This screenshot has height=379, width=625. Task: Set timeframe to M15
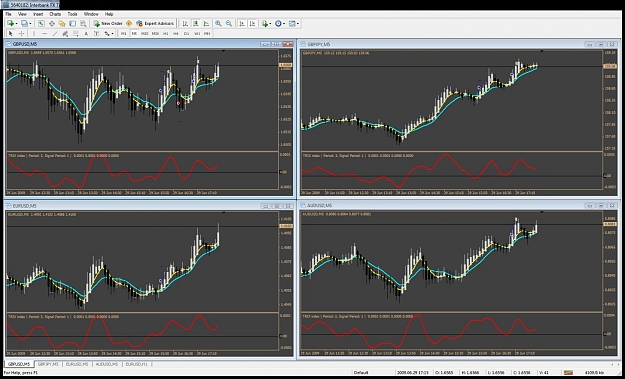145,33
